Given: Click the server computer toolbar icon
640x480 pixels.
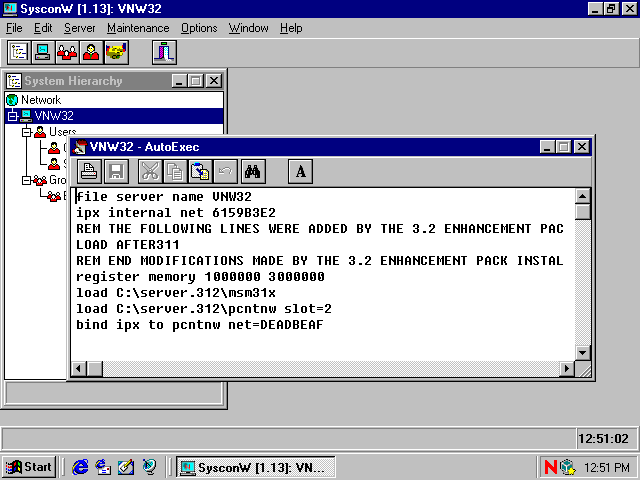Looking at the screenshot, I should pyautogui.click(x=43, y=52).
